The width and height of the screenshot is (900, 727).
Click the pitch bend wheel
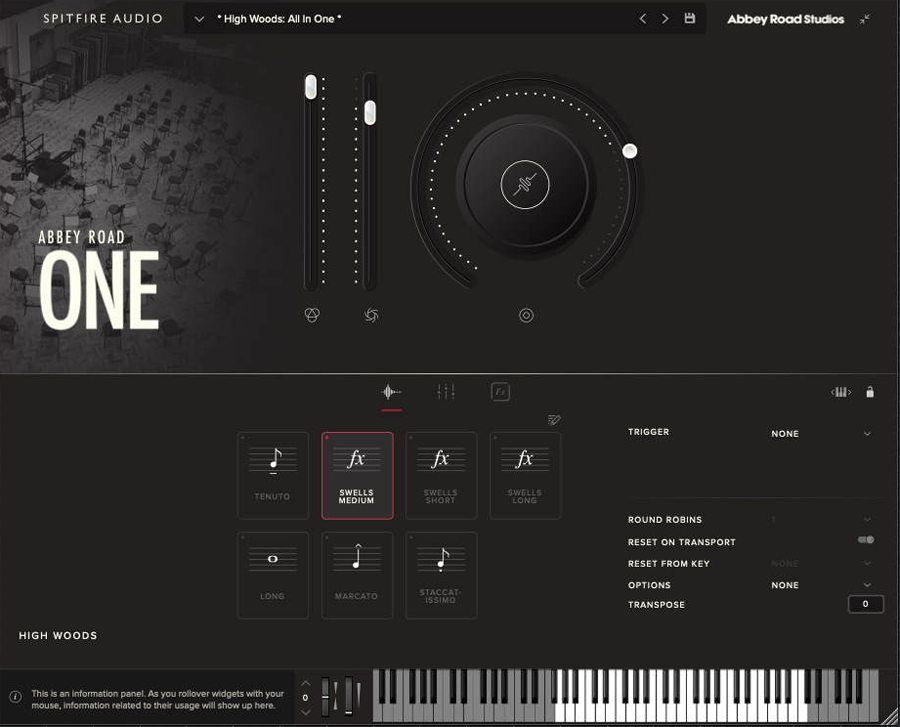pos(325,697)
